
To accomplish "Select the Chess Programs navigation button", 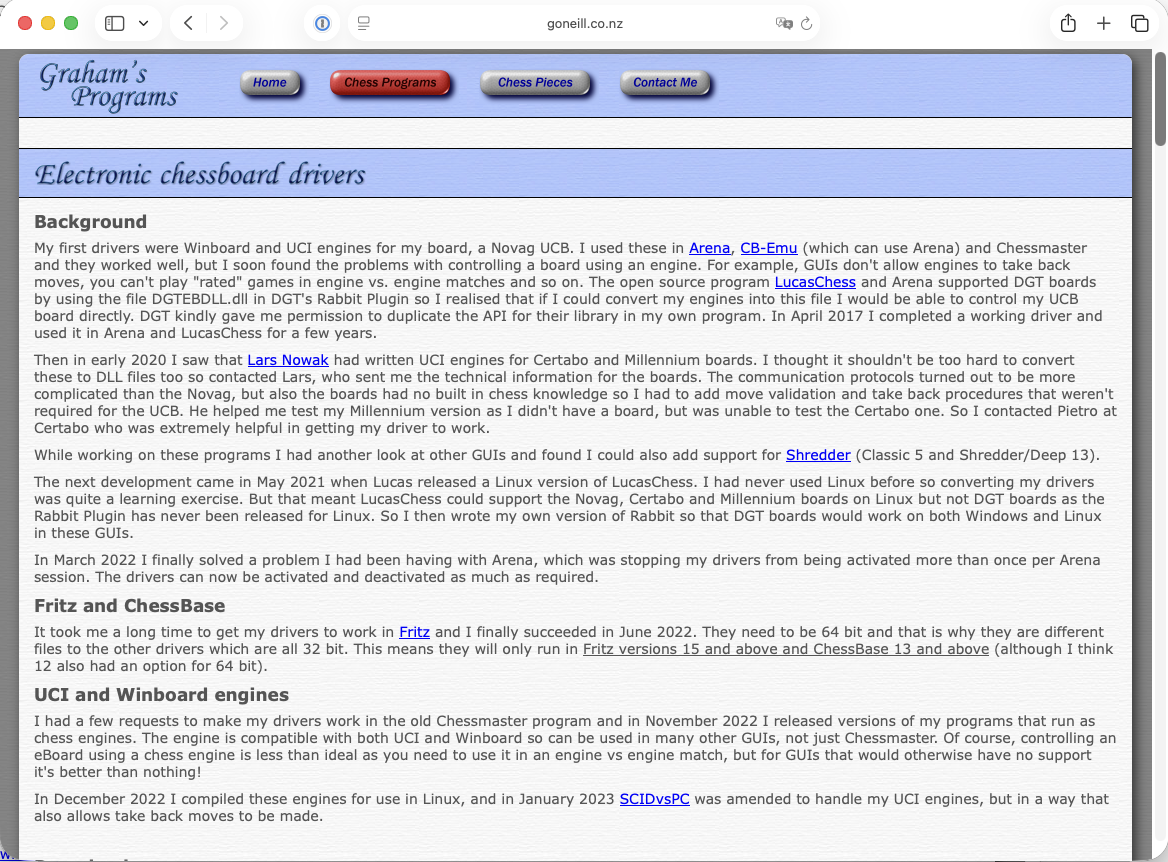I will click(390, 83).
